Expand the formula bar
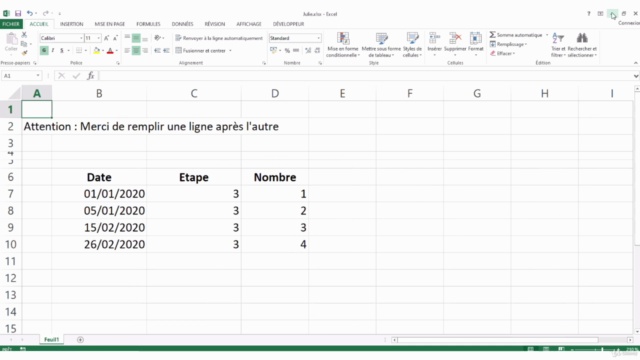Screen dimensions: 640x360 click(x=636, y=76)
